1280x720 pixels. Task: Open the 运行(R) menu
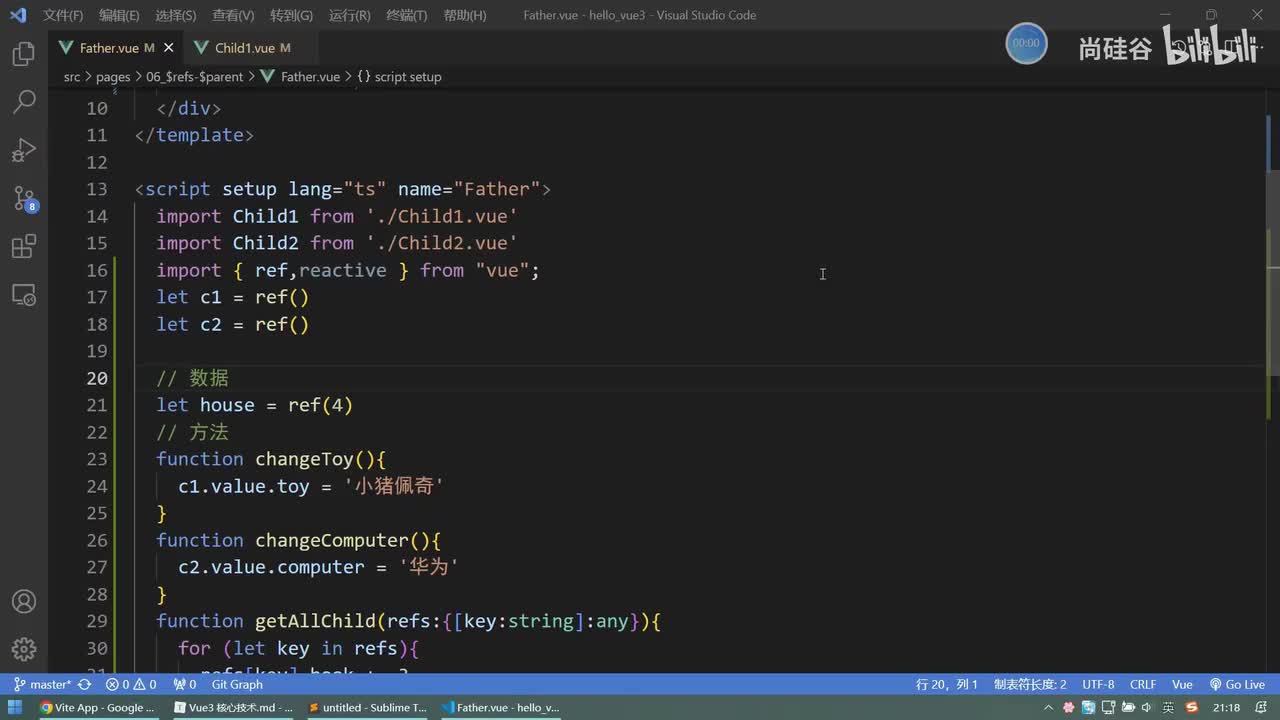[x=349, y=15]
